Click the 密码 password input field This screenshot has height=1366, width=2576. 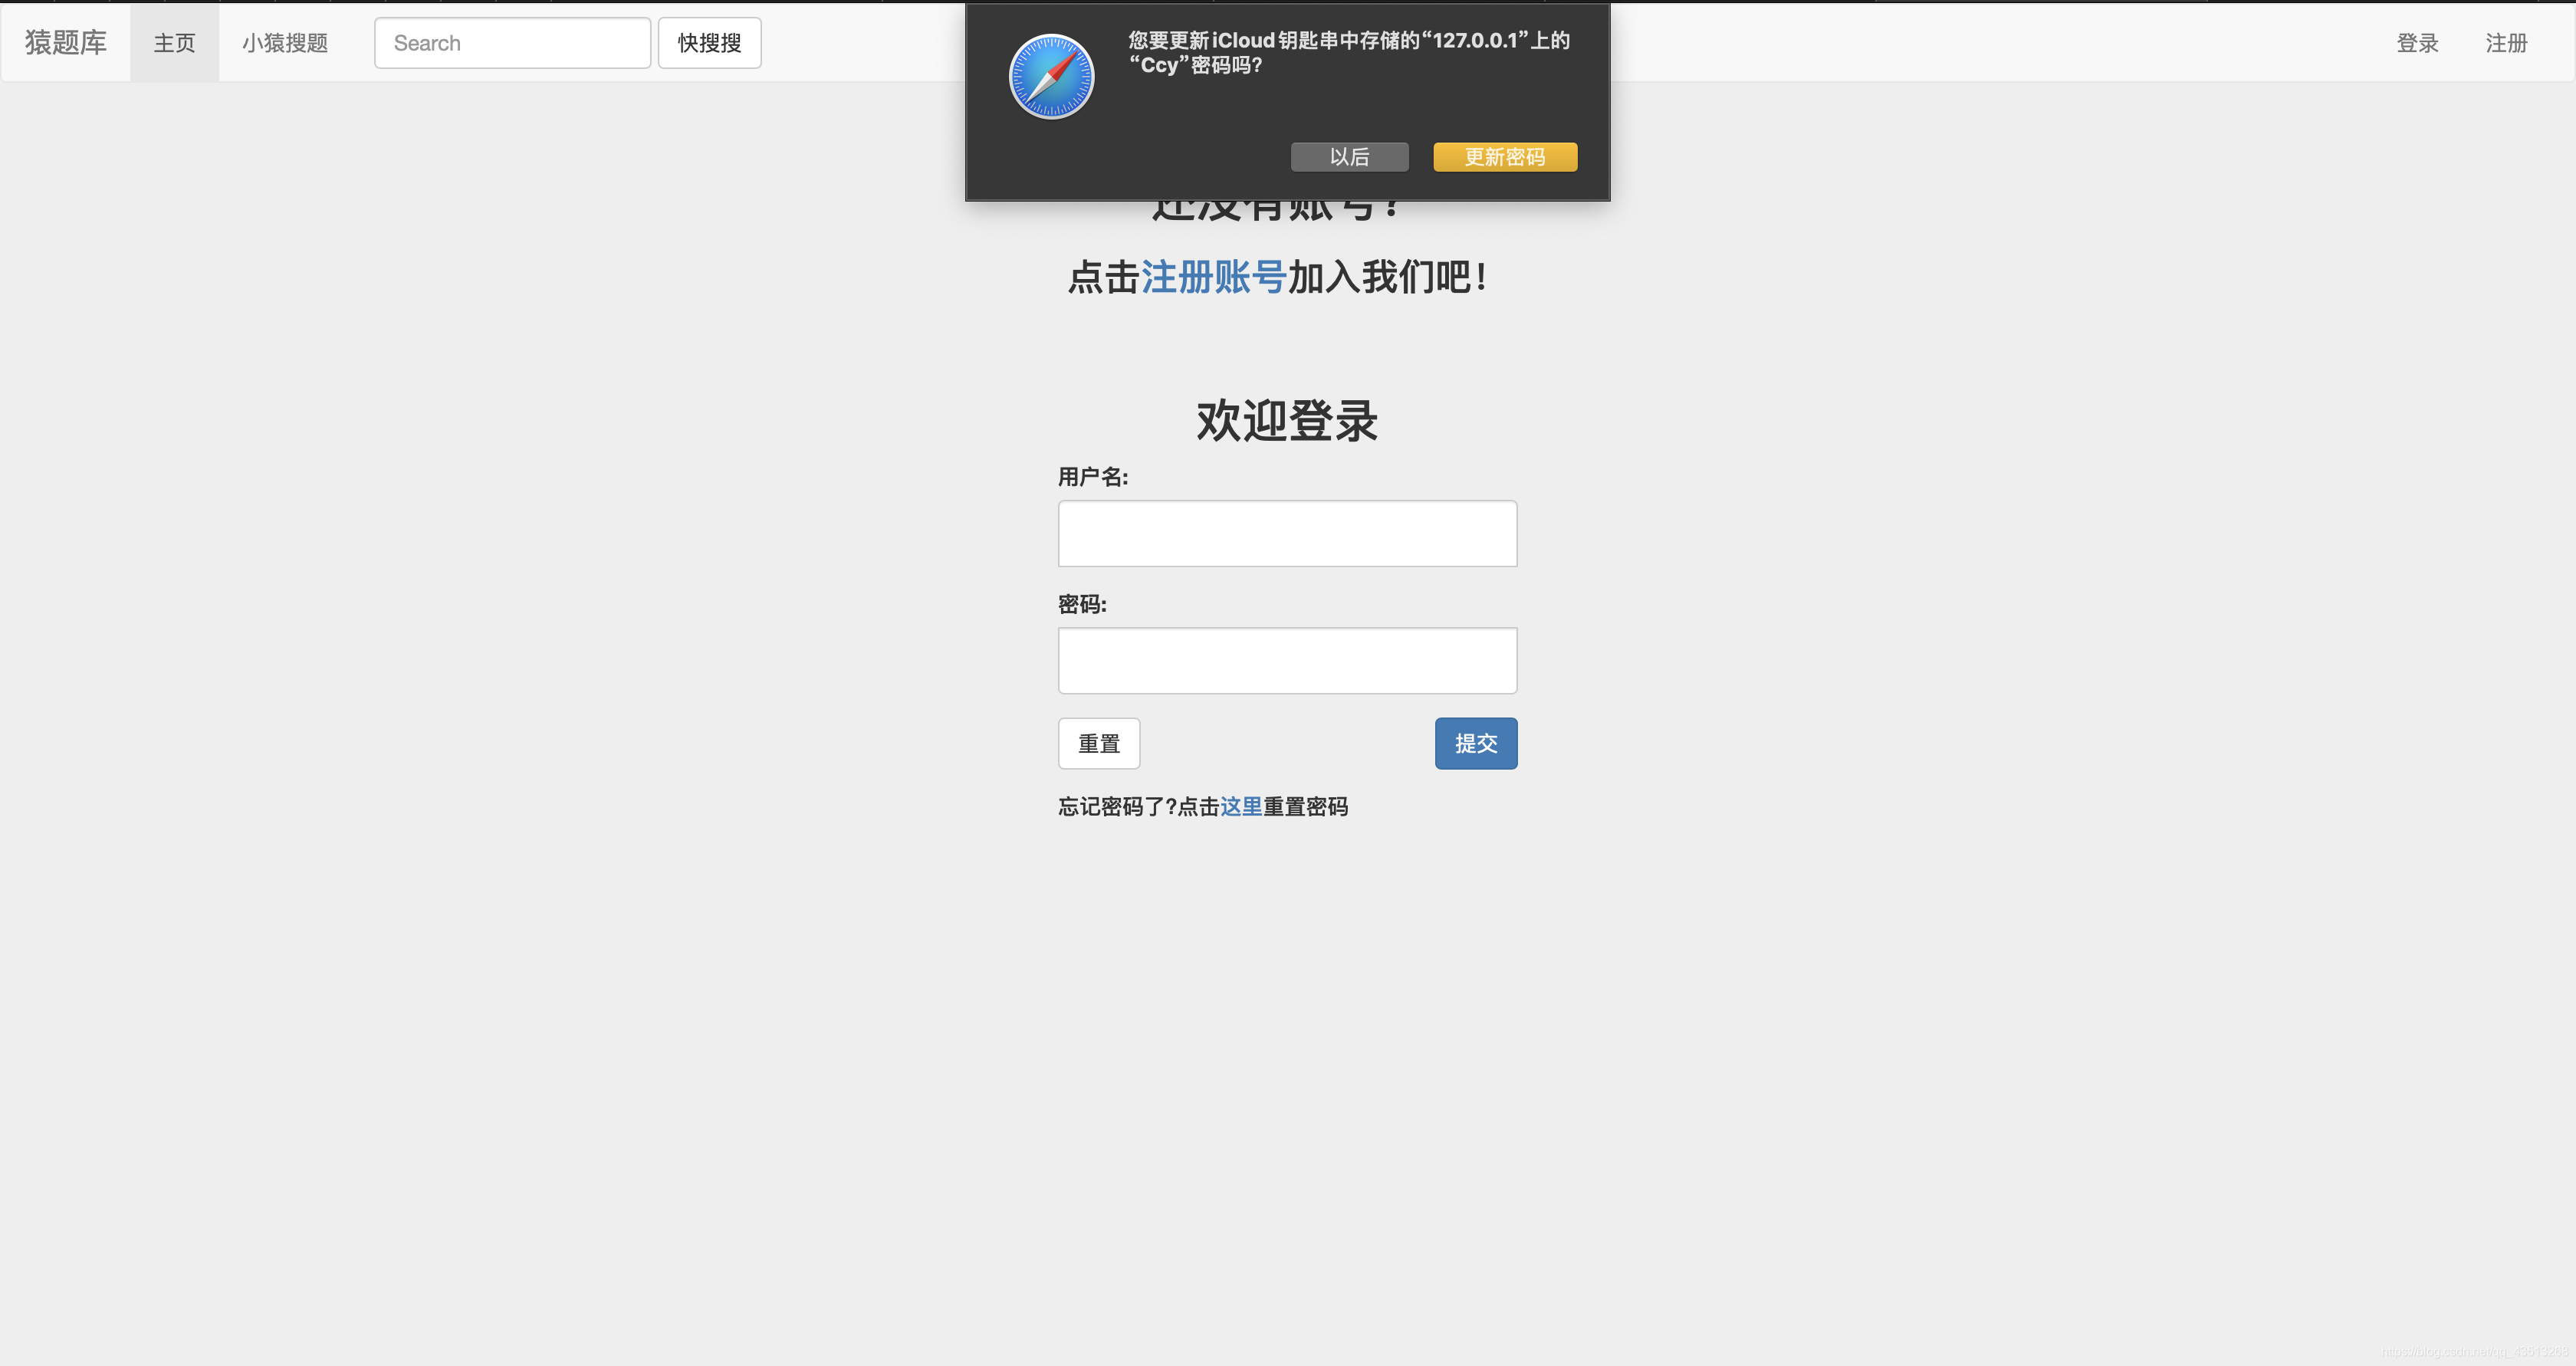[1286, 659]
